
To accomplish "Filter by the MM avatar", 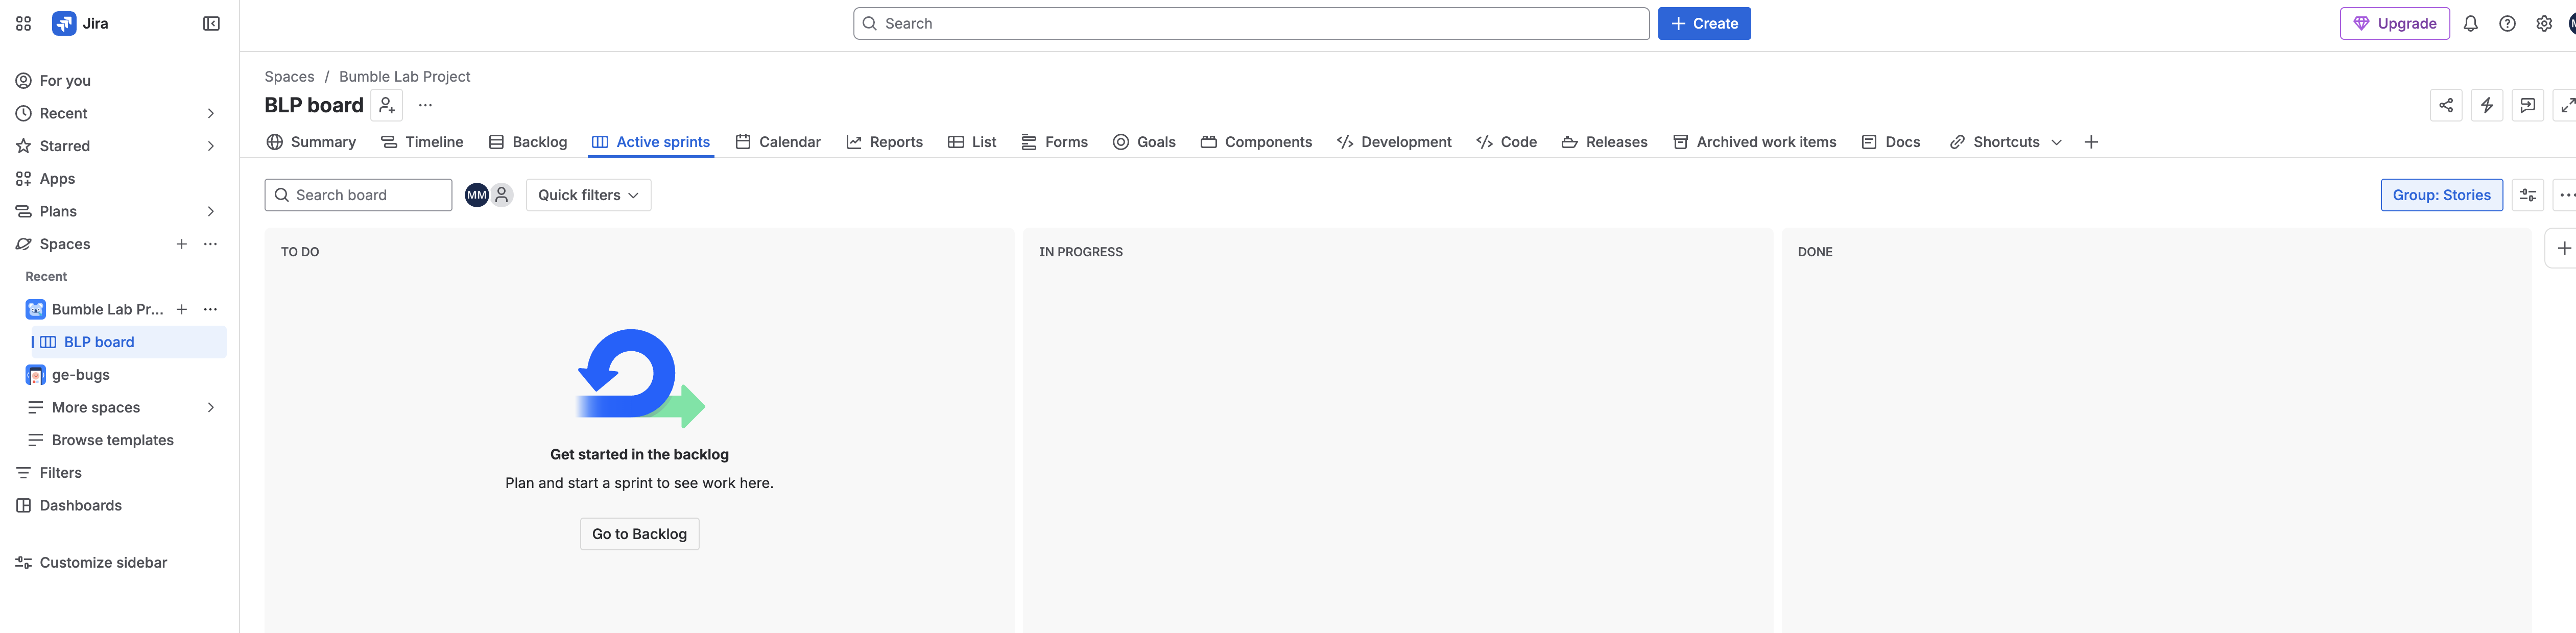I will 477,195.
